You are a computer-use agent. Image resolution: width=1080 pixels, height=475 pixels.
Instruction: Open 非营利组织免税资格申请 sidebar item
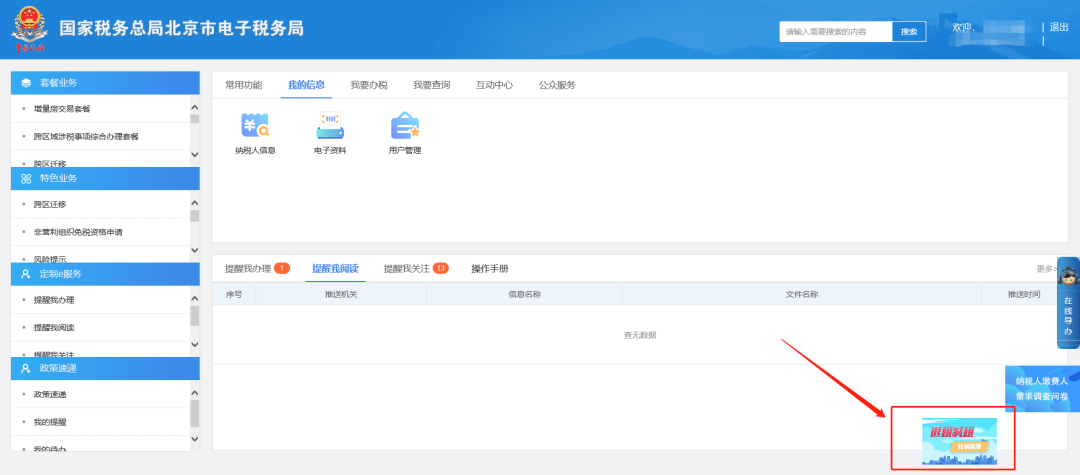pyautogui.click(x=78, y=232)
